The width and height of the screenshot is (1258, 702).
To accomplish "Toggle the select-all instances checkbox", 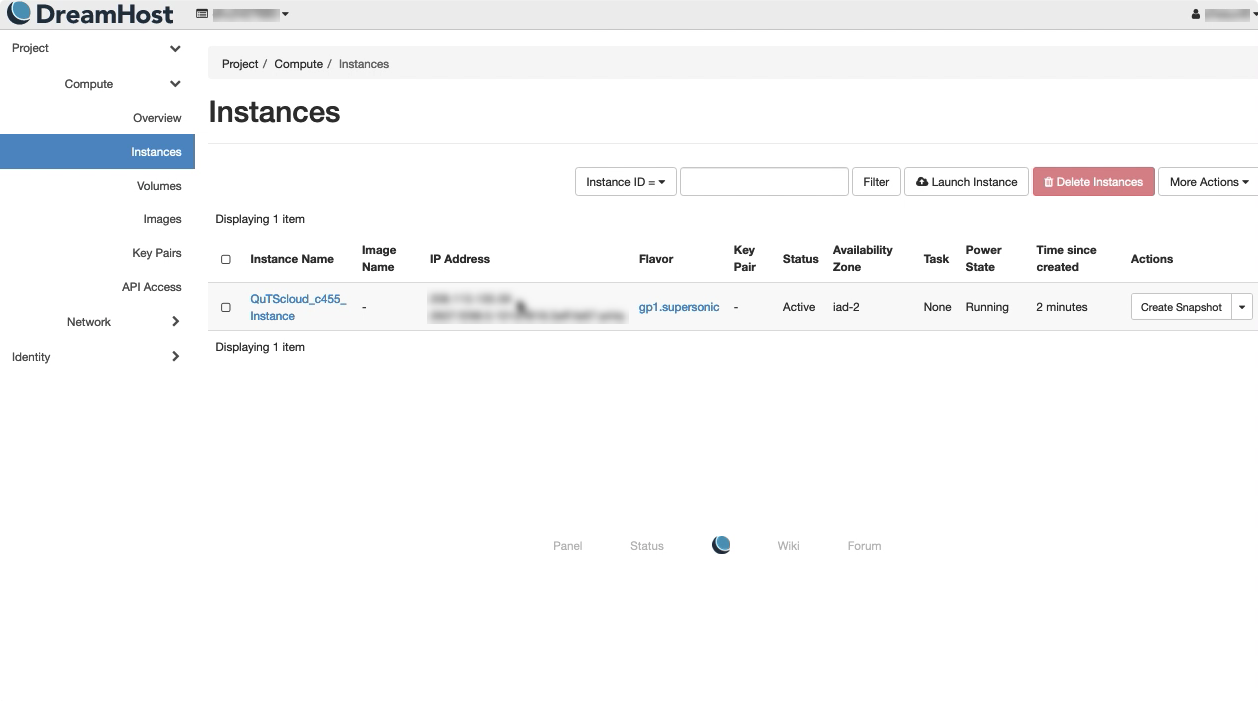I will [226, 259].
